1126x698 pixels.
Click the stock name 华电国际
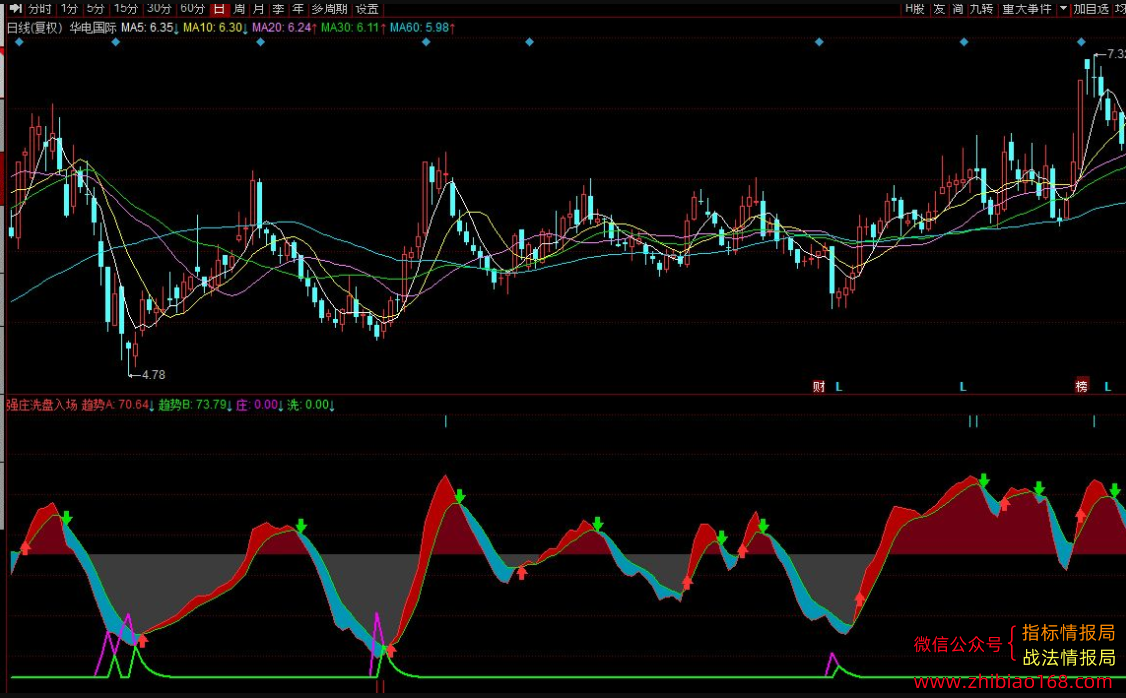(93, 27)
